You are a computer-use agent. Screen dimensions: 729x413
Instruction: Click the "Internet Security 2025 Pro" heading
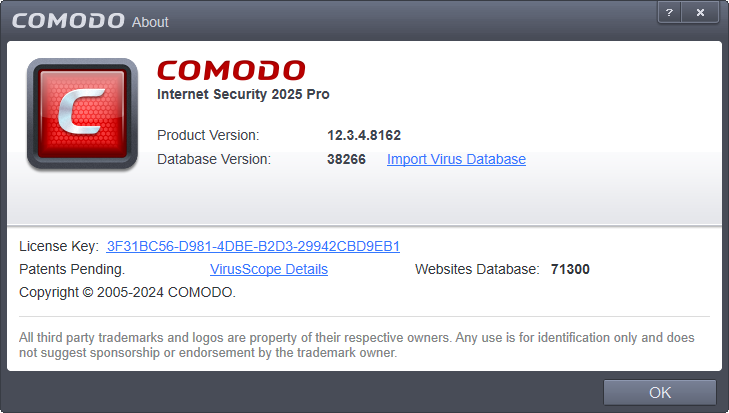click(243, 95)
